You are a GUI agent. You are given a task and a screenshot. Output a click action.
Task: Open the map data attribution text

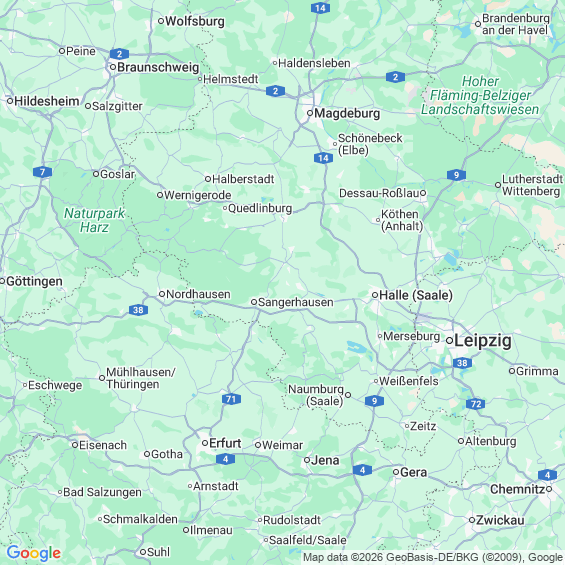(x=433, y=557)
